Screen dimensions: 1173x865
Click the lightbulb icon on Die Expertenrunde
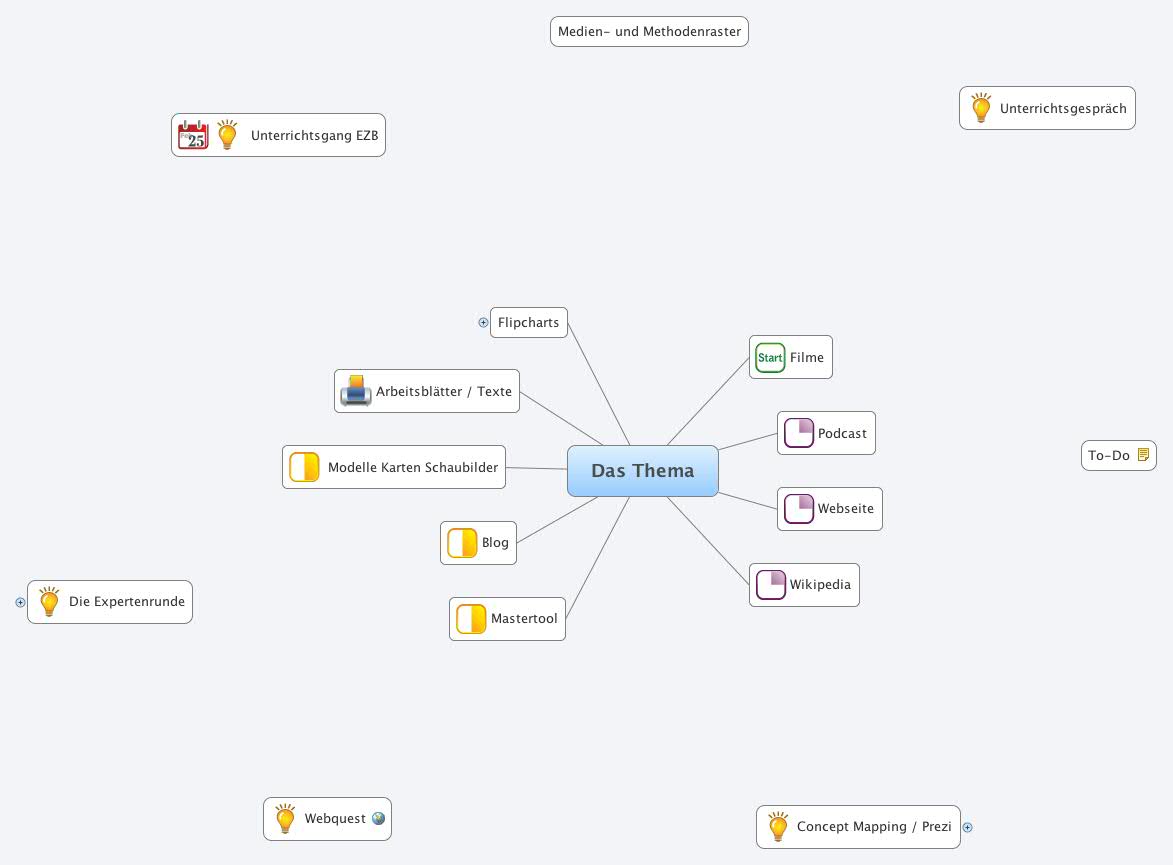[x=48, y=601]
